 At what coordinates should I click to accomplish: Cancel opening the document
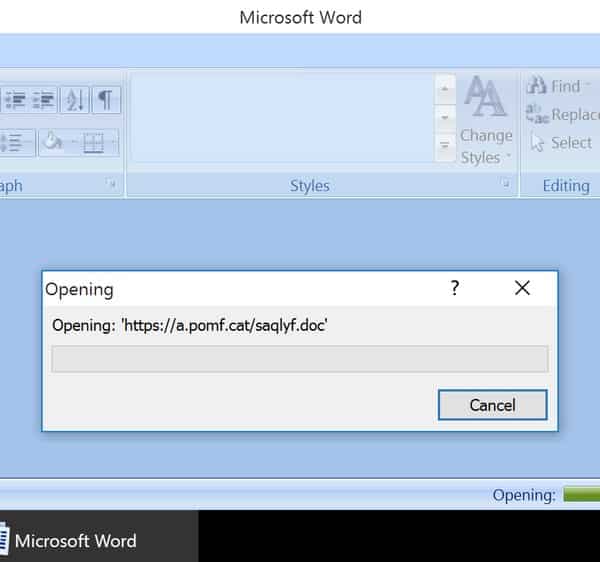[492, 405]
